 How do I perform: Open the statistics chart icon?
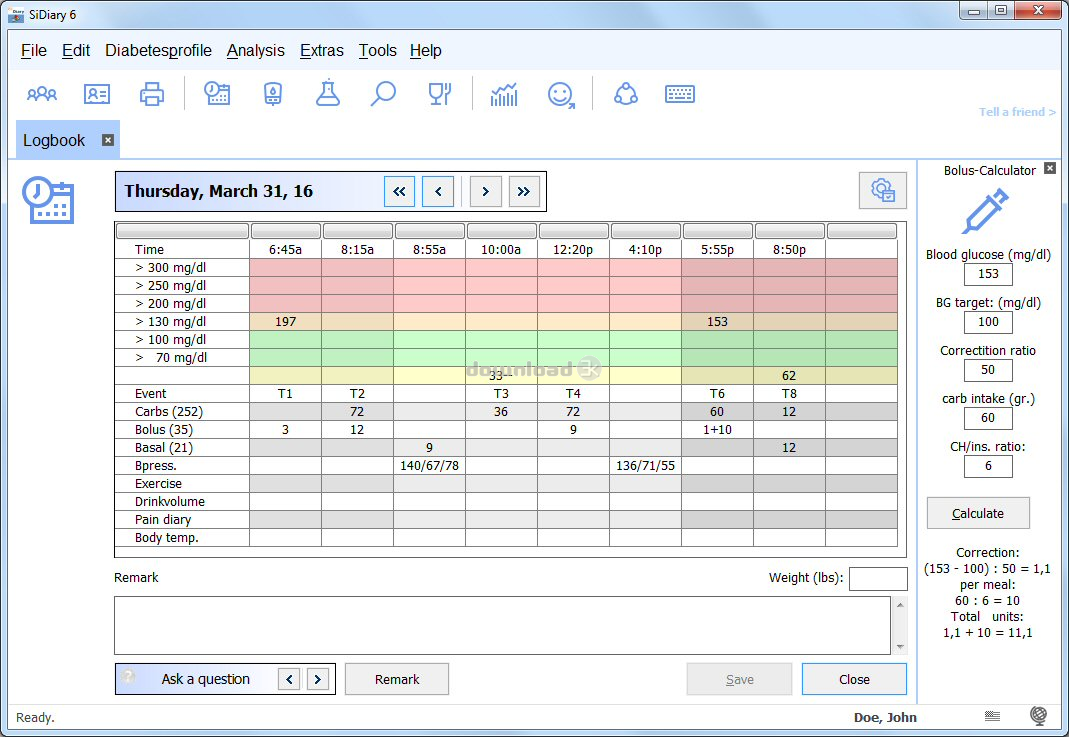[504, 95]
